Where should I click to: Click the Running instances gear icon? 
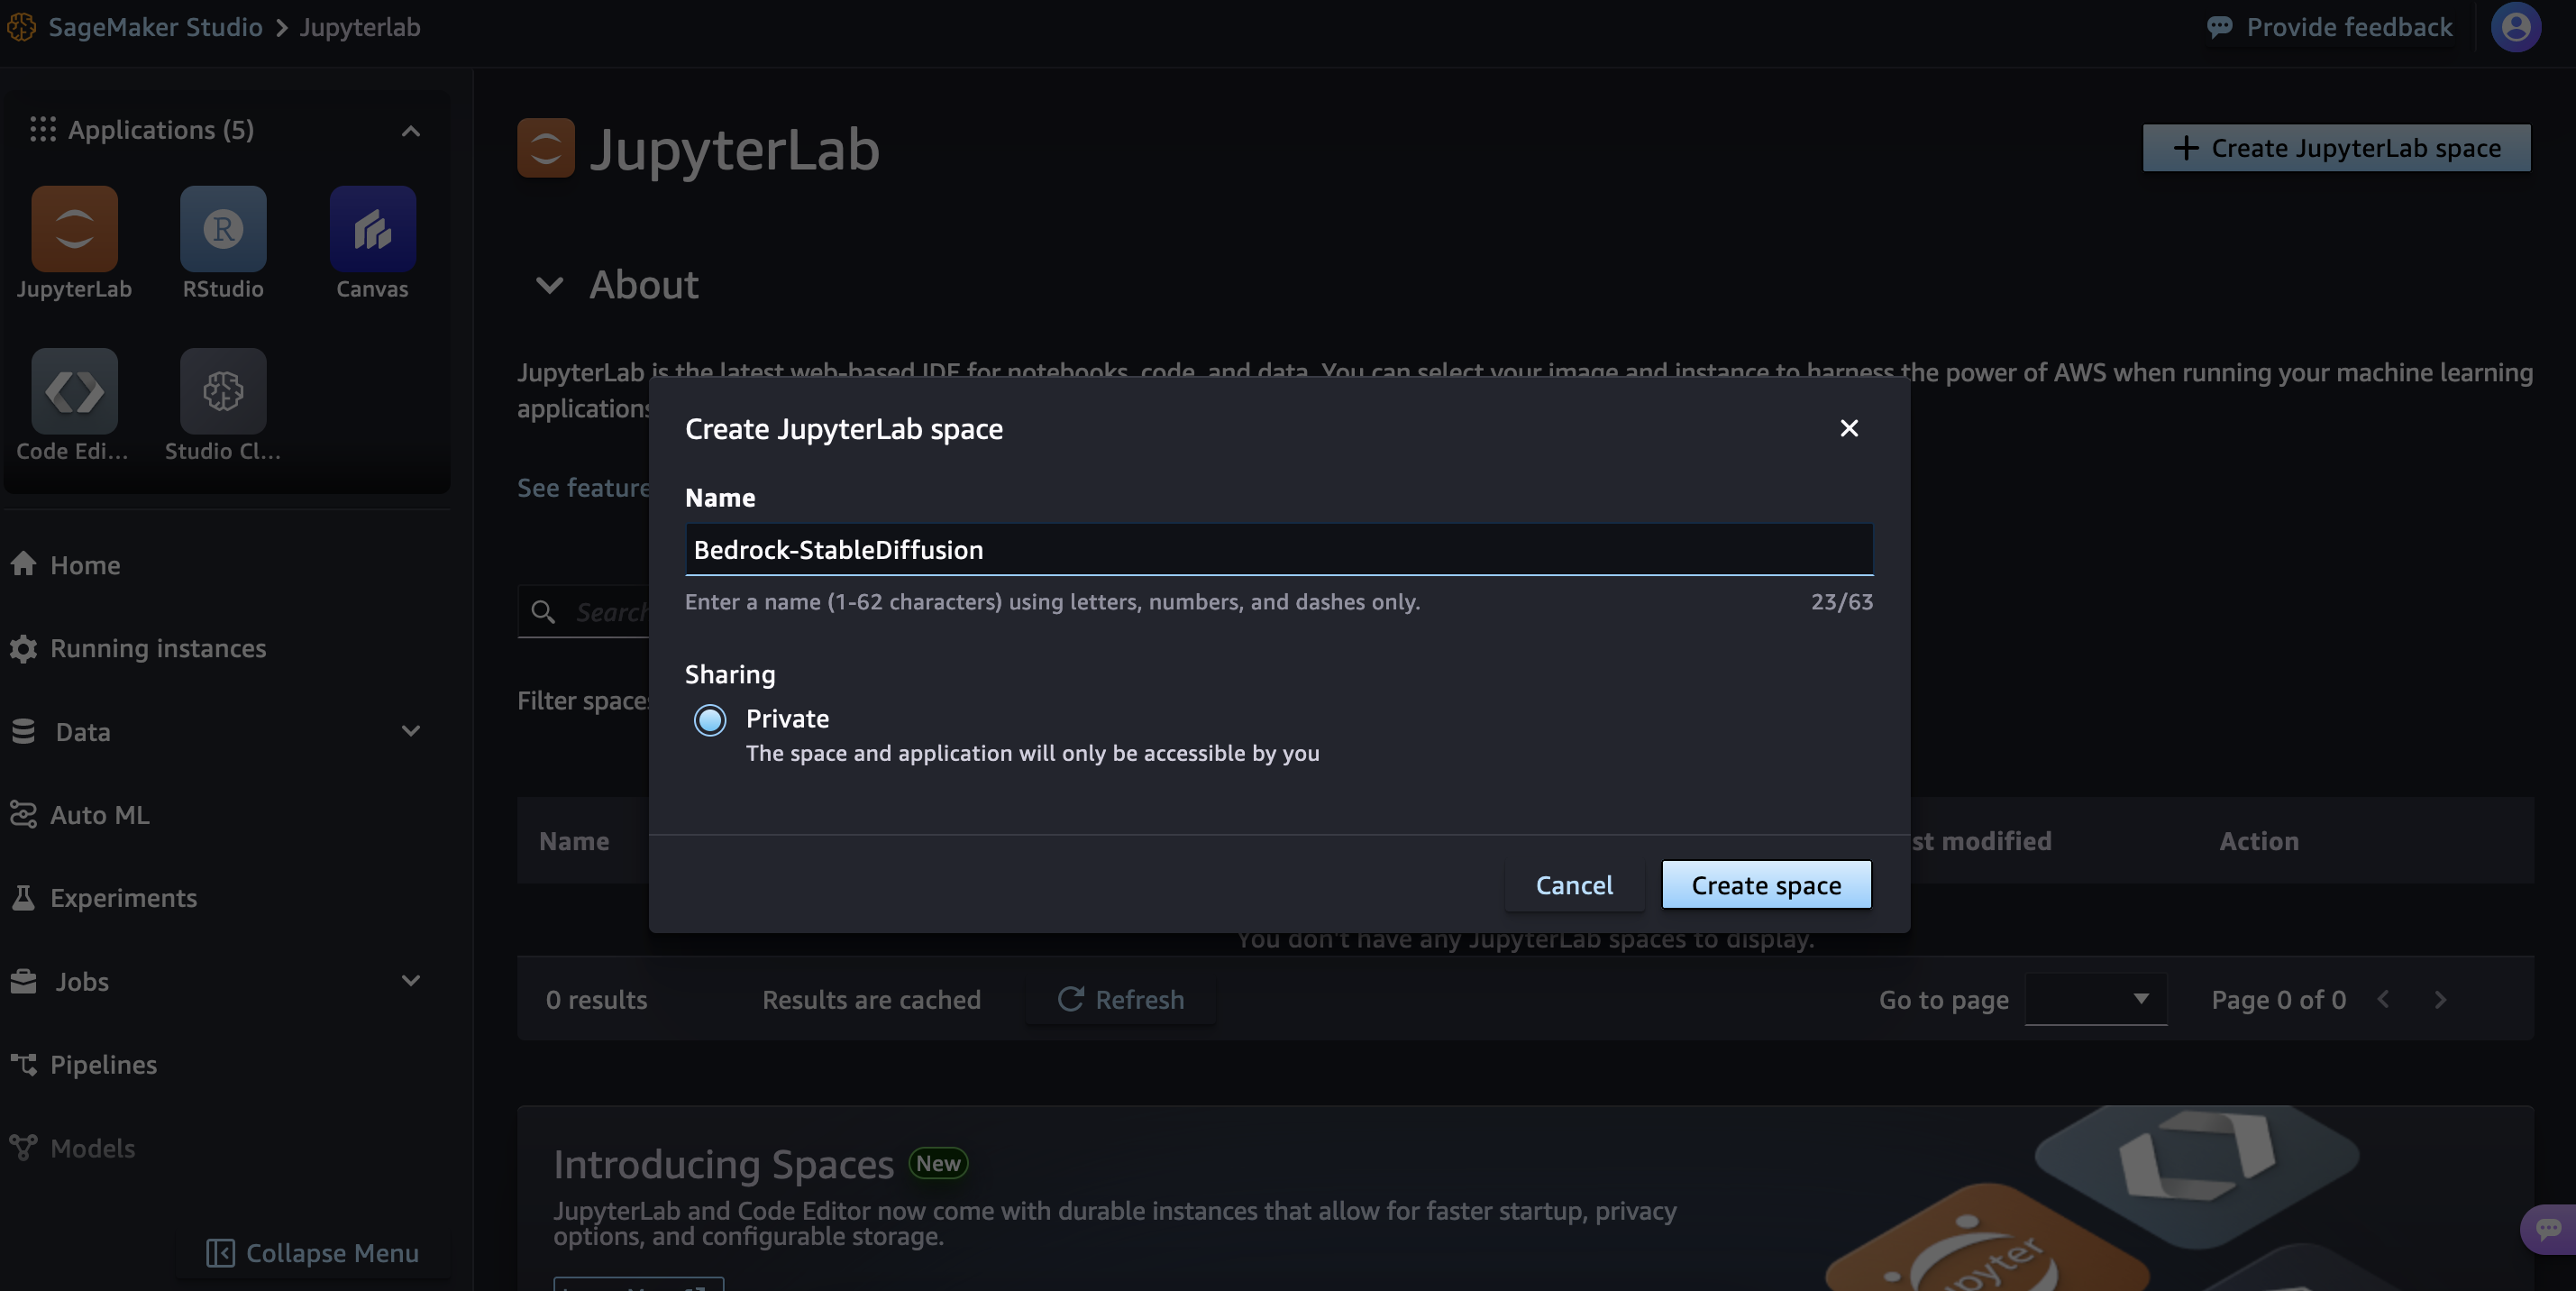click(x=24, y=648)
